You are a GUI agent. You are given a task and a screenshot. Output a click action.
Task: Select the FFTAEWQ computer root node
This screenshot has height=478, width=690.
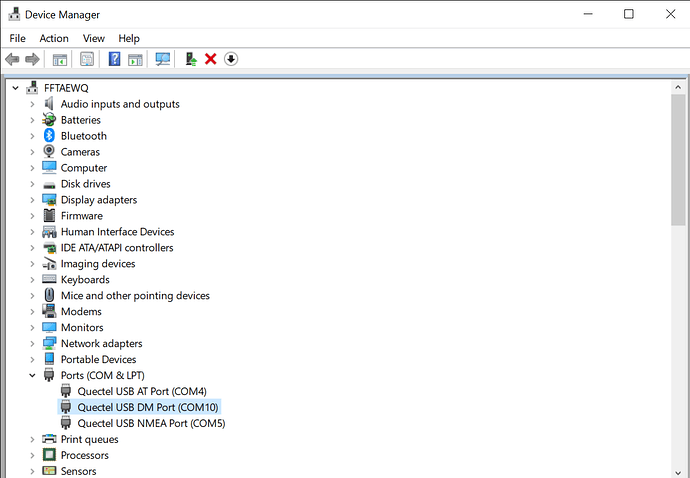68,88
